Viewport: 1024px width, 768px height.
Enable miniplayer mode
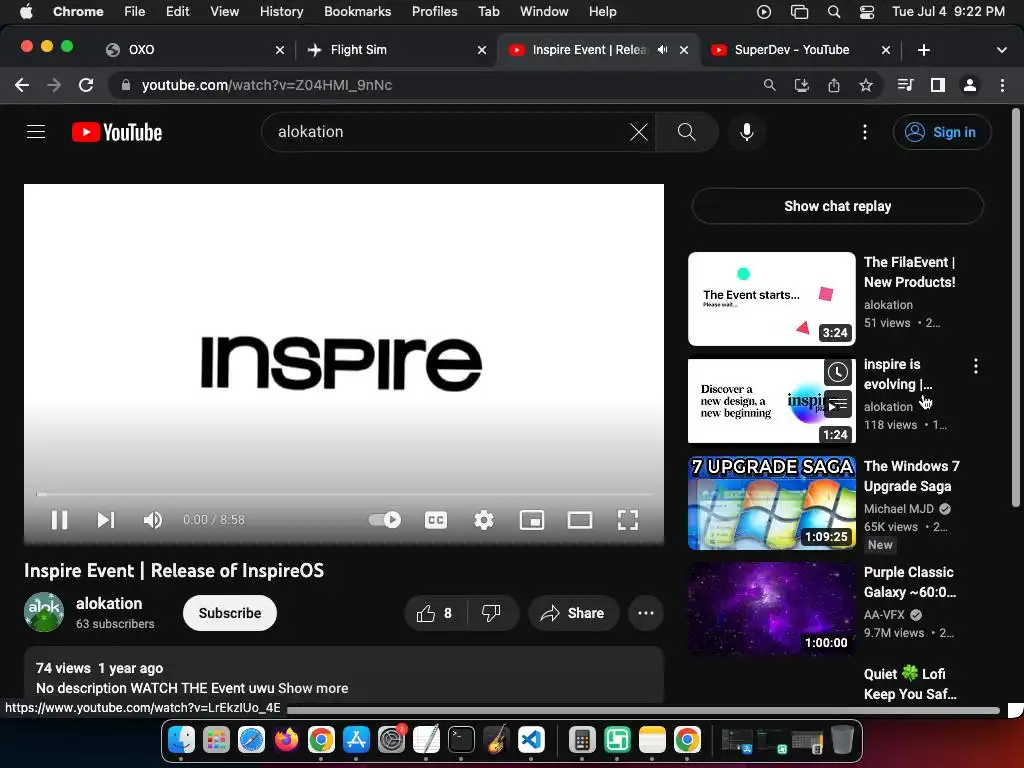click(x=532, y=520)
